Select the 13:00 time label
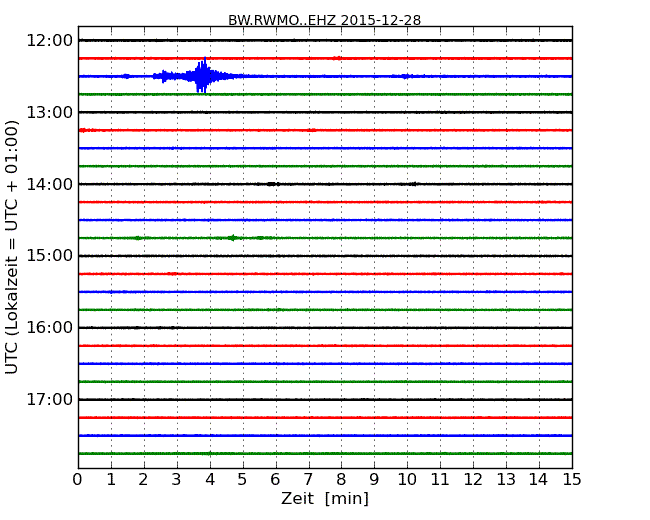Image resolution: width=650 pixels, height=520 pixels. [49, 112]
